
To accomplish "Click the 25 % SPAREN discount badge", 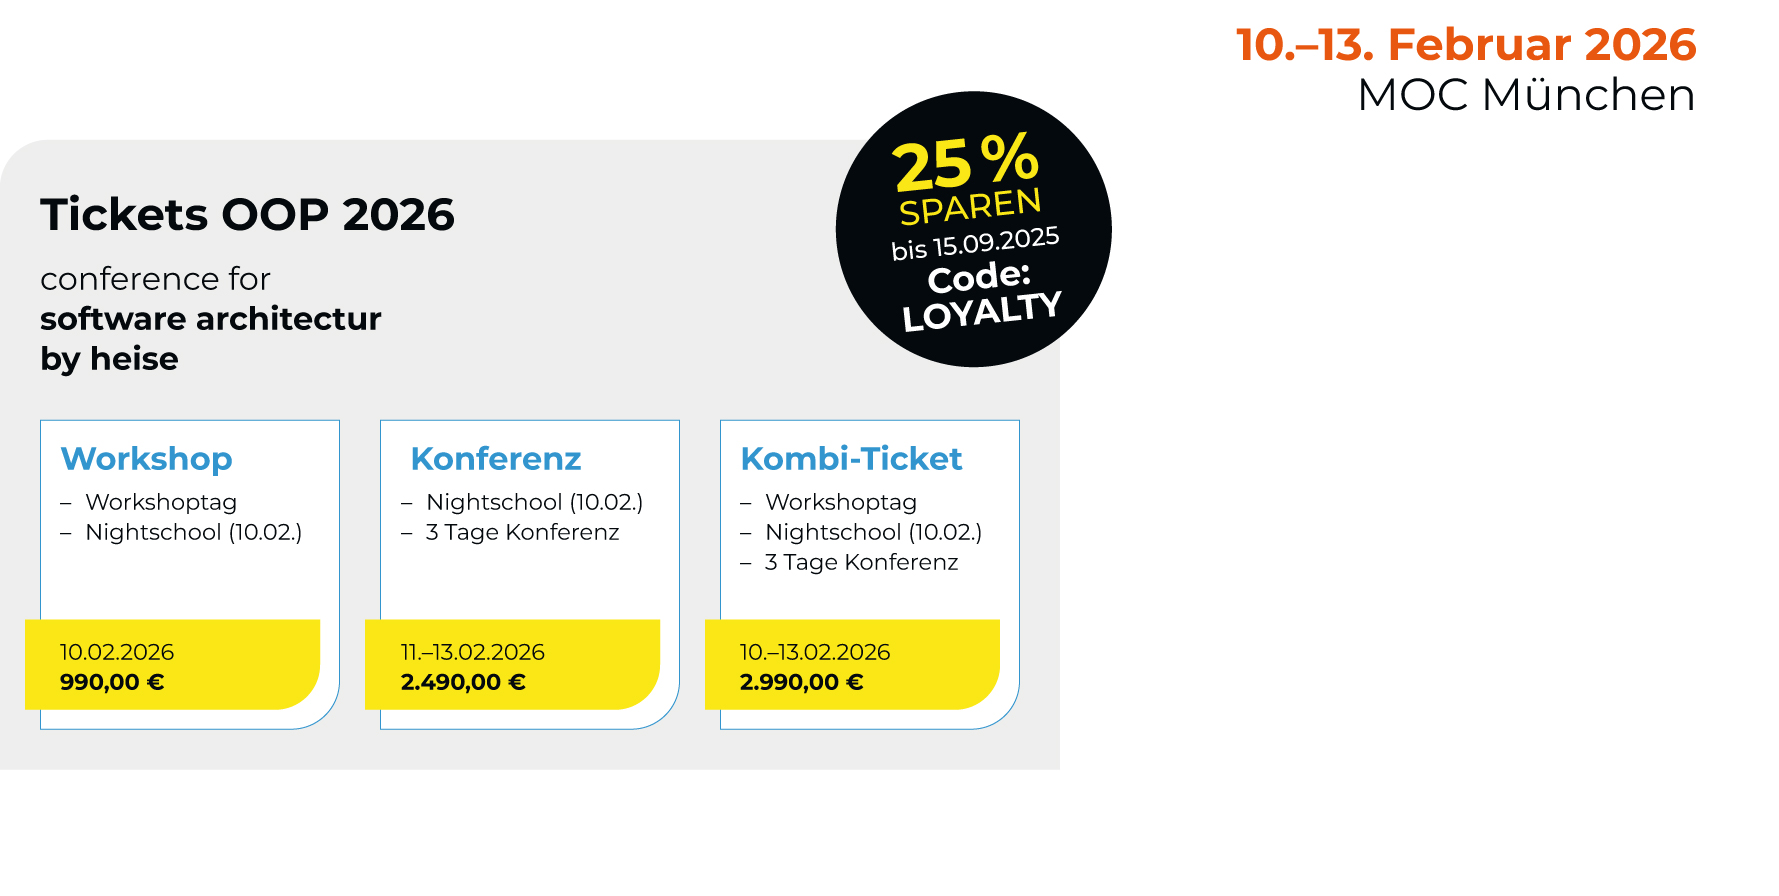I will (x=973, y=229).
